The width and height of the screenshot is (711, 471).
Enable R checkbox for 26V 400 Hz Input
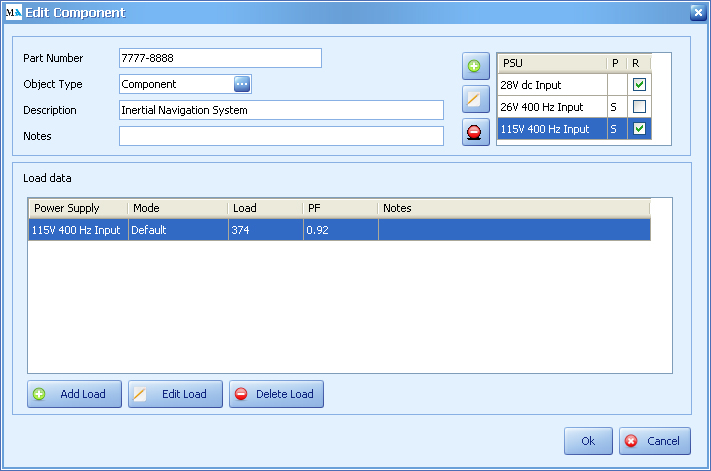tap(640, 107)
